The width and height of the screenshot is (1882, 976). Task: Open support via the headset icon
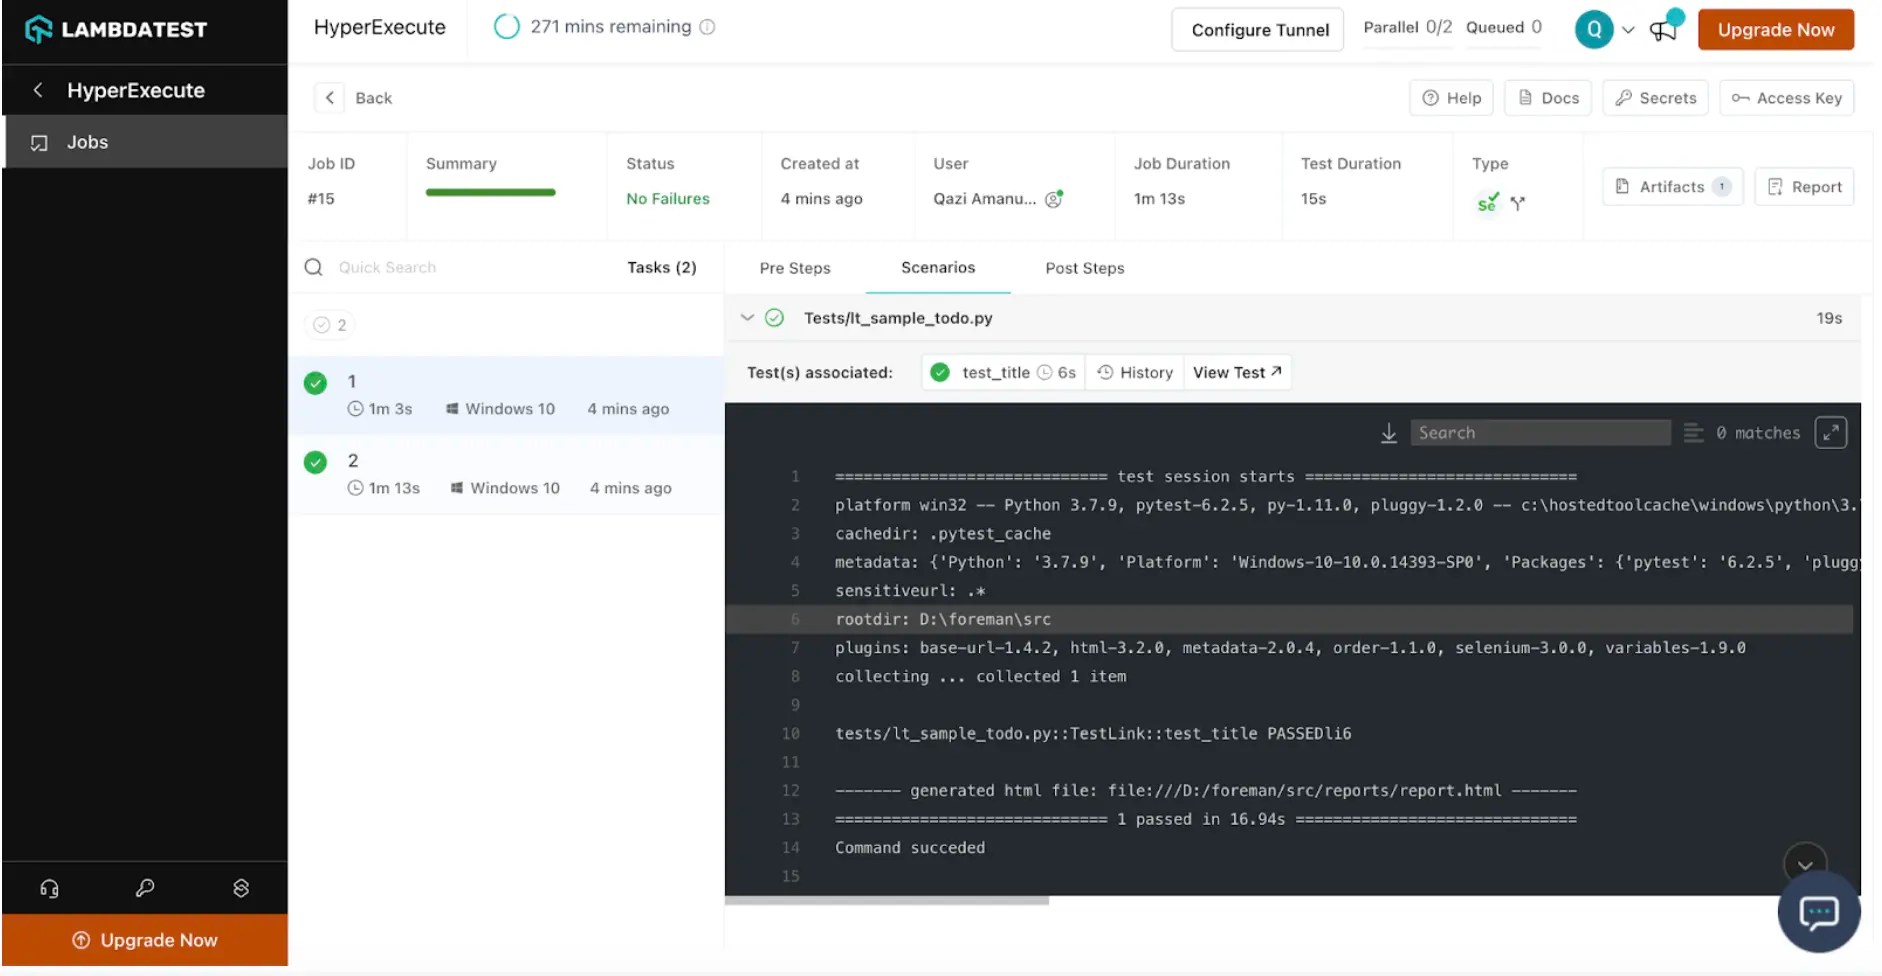(x=48, y=887)
